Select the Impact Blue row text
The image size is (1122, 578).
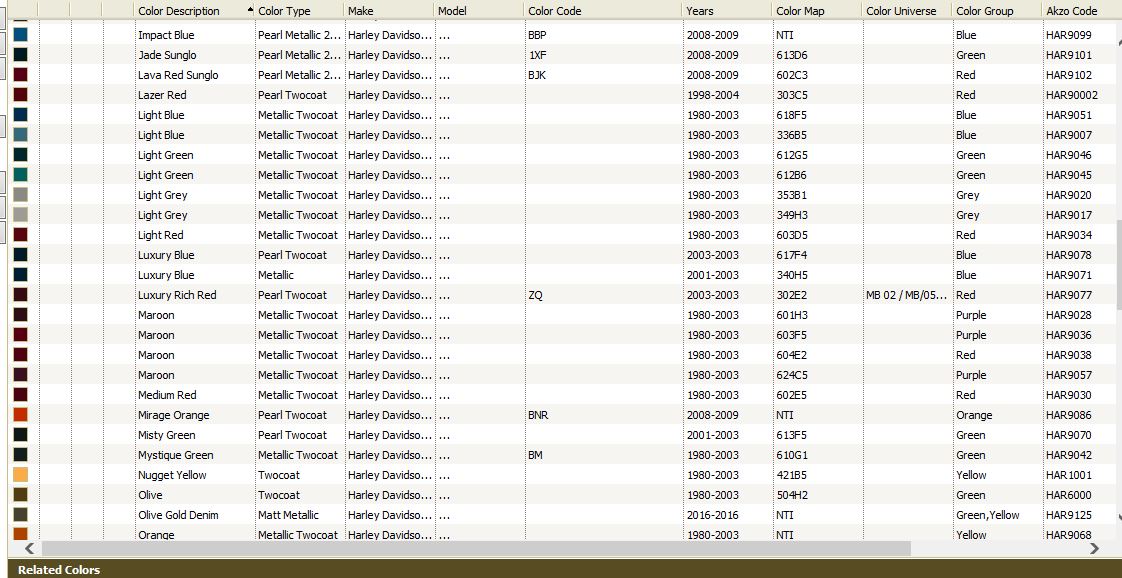[166, 35]
